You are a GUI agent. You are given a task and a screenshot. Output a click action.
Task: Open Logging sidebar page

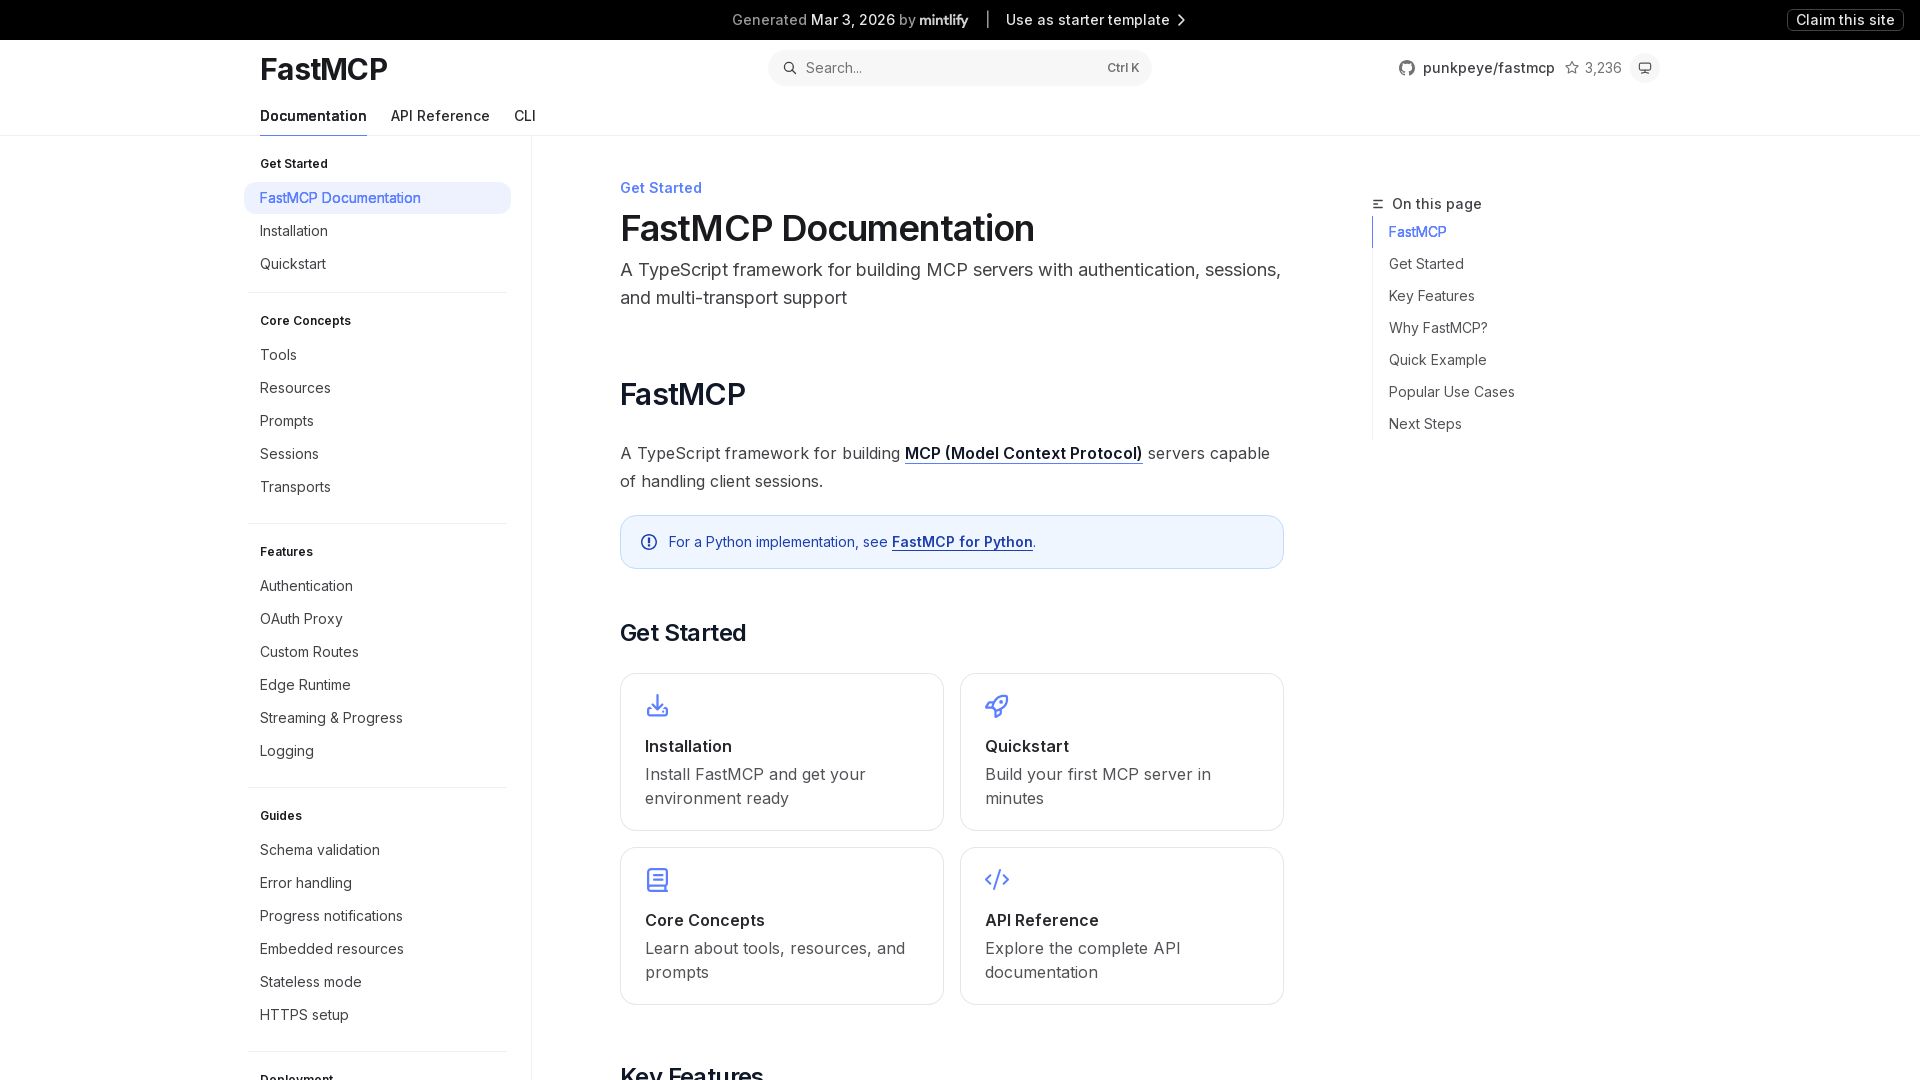coord(377,751)
